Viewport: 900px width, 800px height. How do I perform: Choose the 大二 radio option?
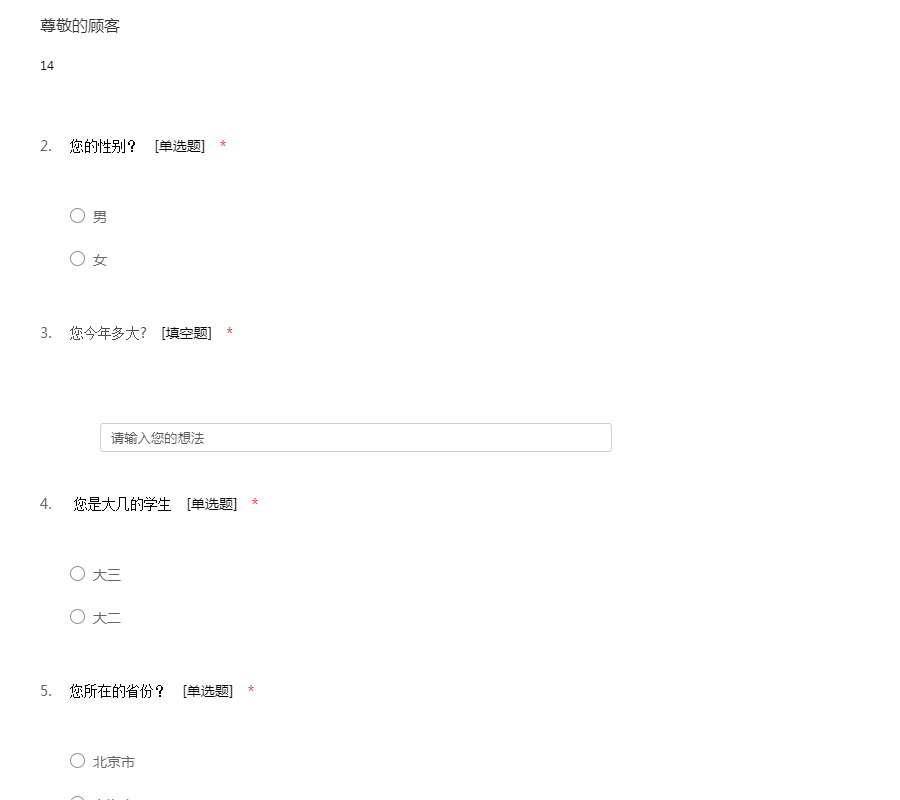coord(77,617)
